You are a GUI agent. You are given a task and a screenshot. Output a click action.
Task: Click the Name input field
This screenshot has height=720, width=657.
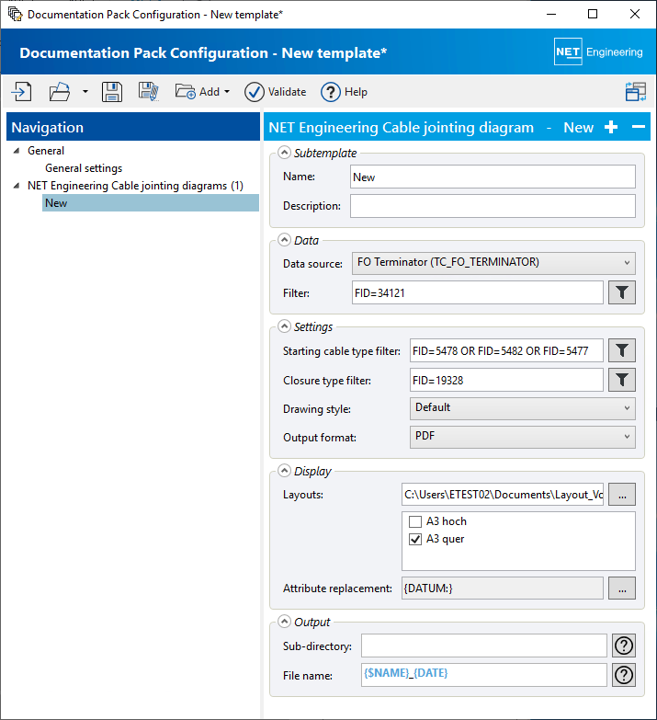493,177
